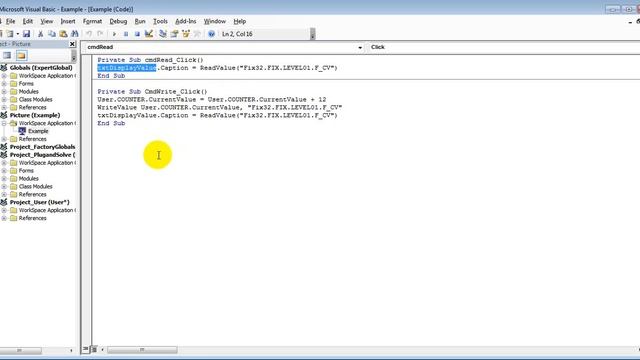
Task: Click the 'WriteValue User.COUNTER.CurrentValue' line
Action: point(220,107)
